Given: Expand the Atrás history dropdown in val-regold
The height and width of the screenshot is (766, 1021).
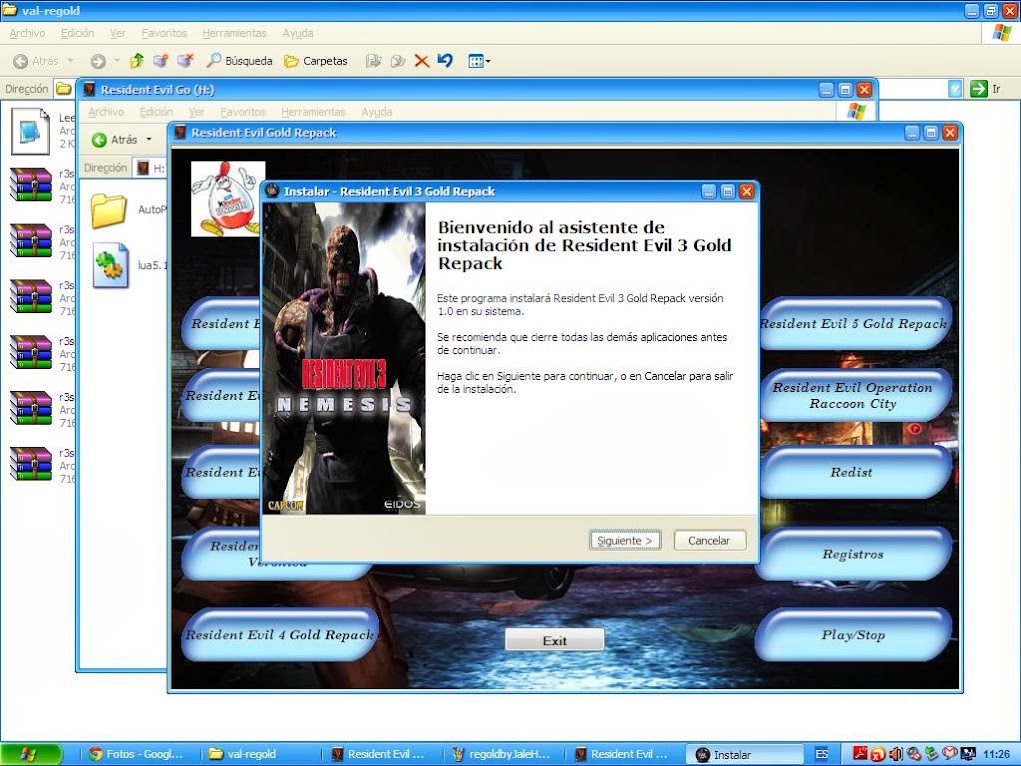Looking at the screenshot, I should [70, 61].
